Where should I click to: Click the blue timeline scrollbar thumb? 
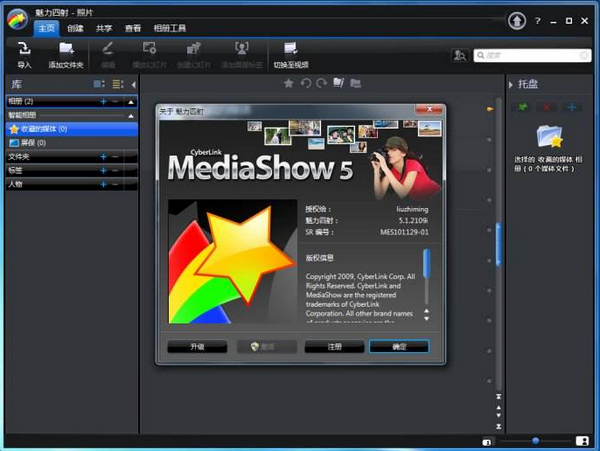[498, 244]
